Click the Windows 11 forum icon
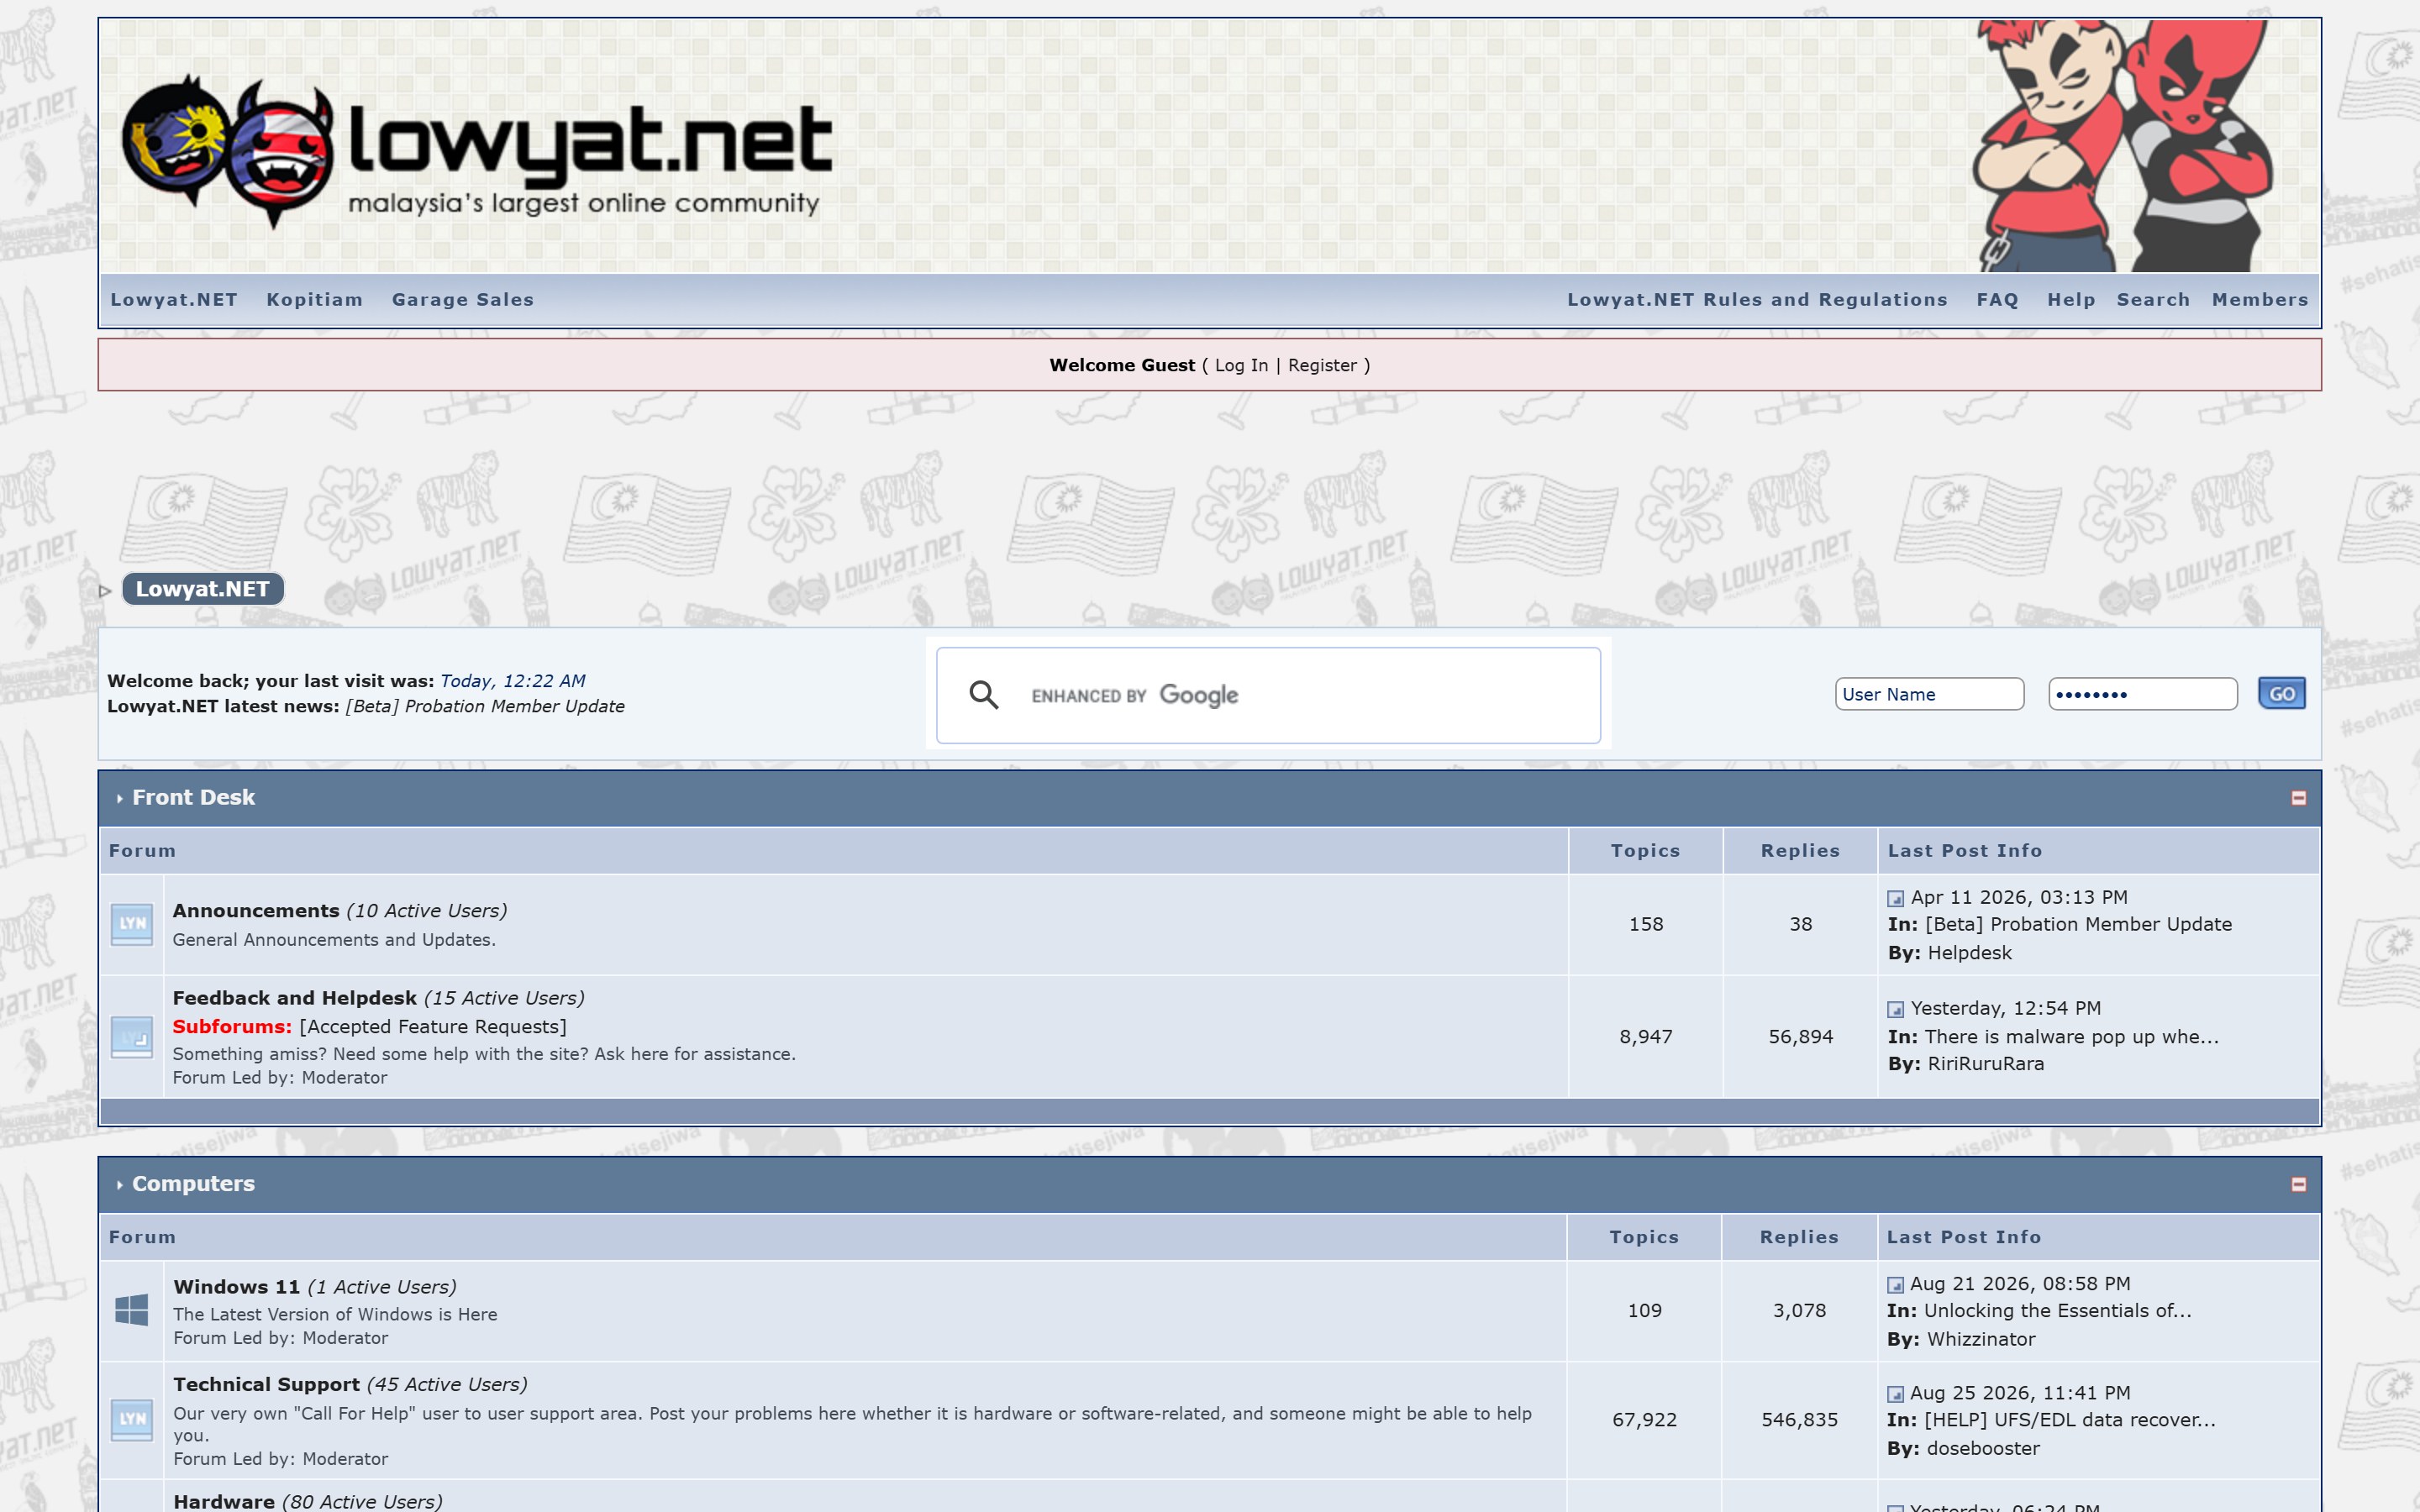 [132, 1310]
